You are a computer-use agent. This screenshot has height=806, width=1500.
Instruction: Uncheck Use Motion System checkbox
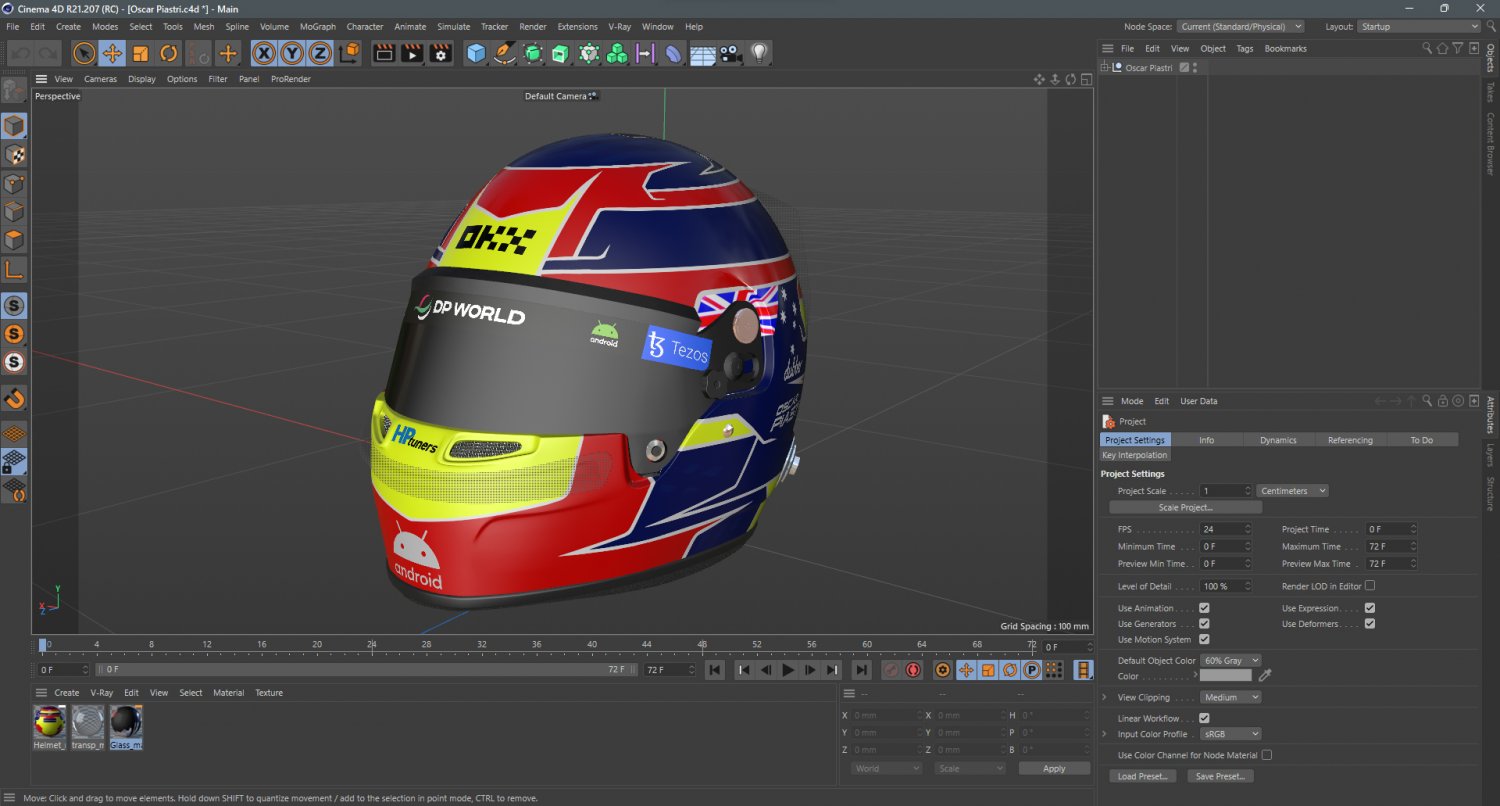point(1204,640)
